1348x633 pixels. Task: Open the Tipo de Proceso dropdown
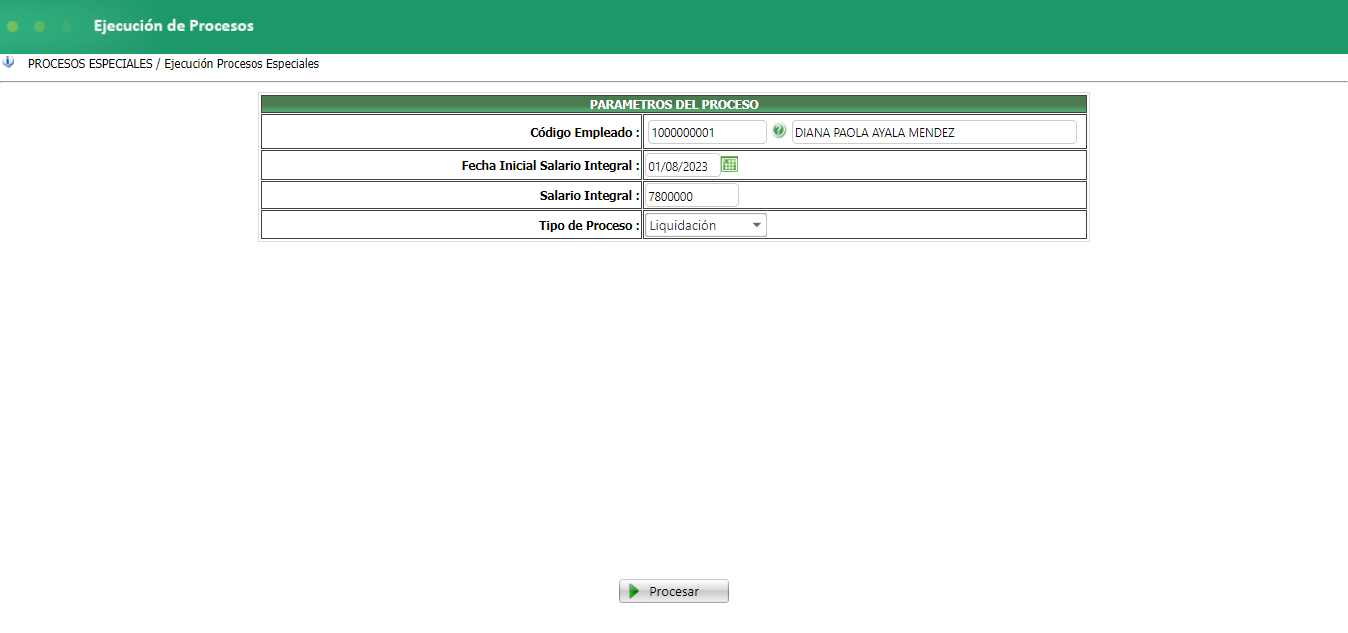point(705,225)
